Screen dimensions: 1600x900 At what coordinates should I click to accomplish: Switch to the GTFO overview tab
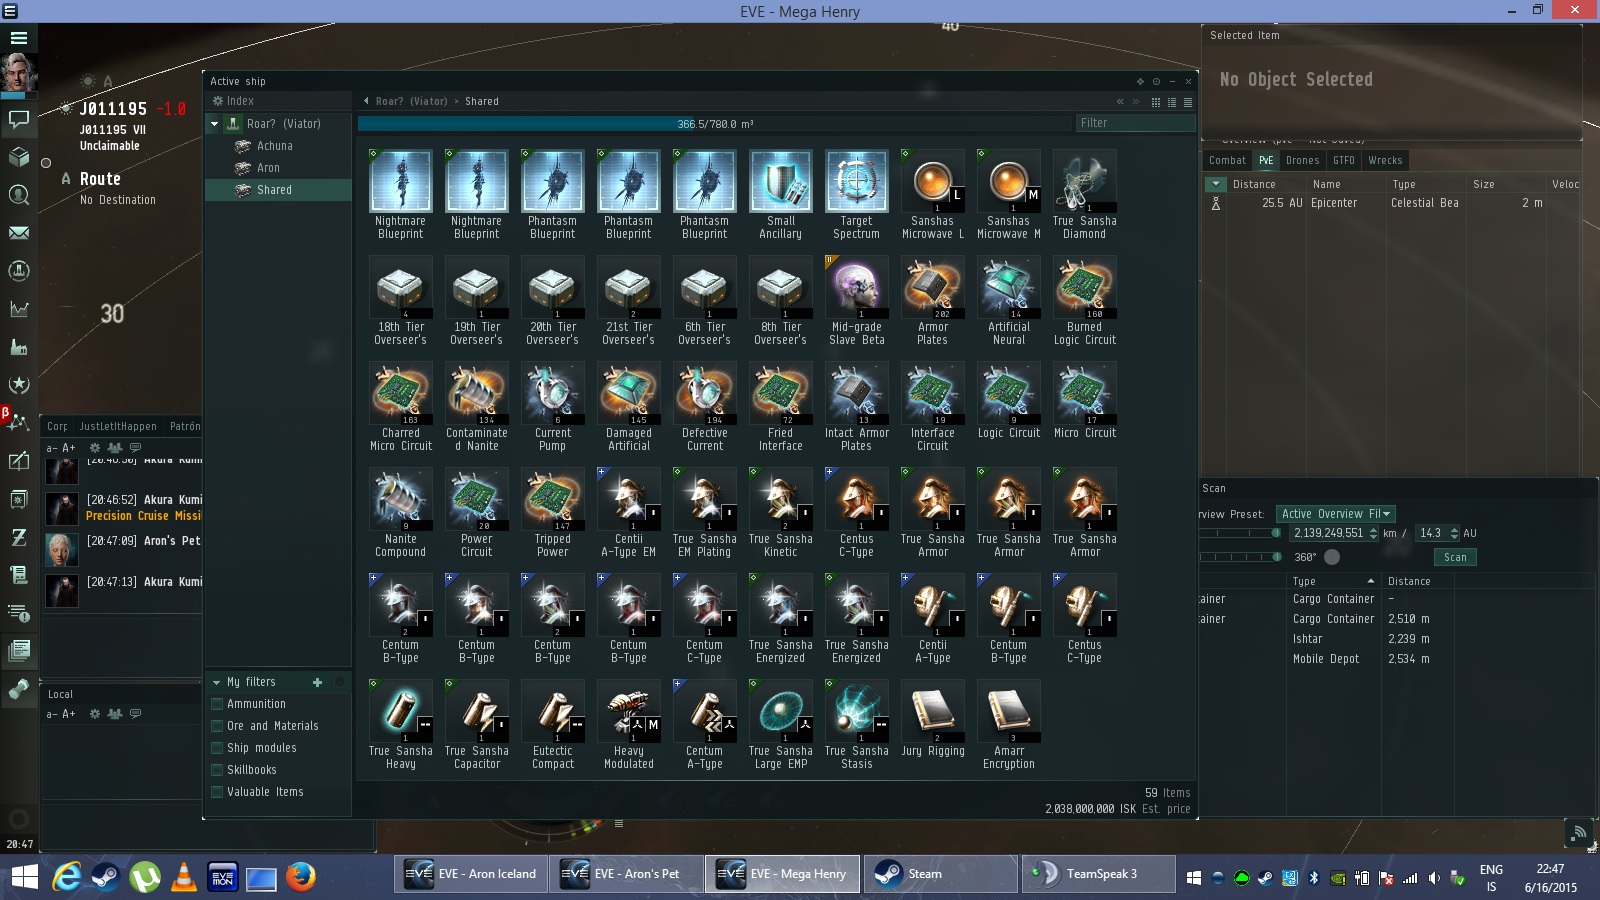(1344, 160)
